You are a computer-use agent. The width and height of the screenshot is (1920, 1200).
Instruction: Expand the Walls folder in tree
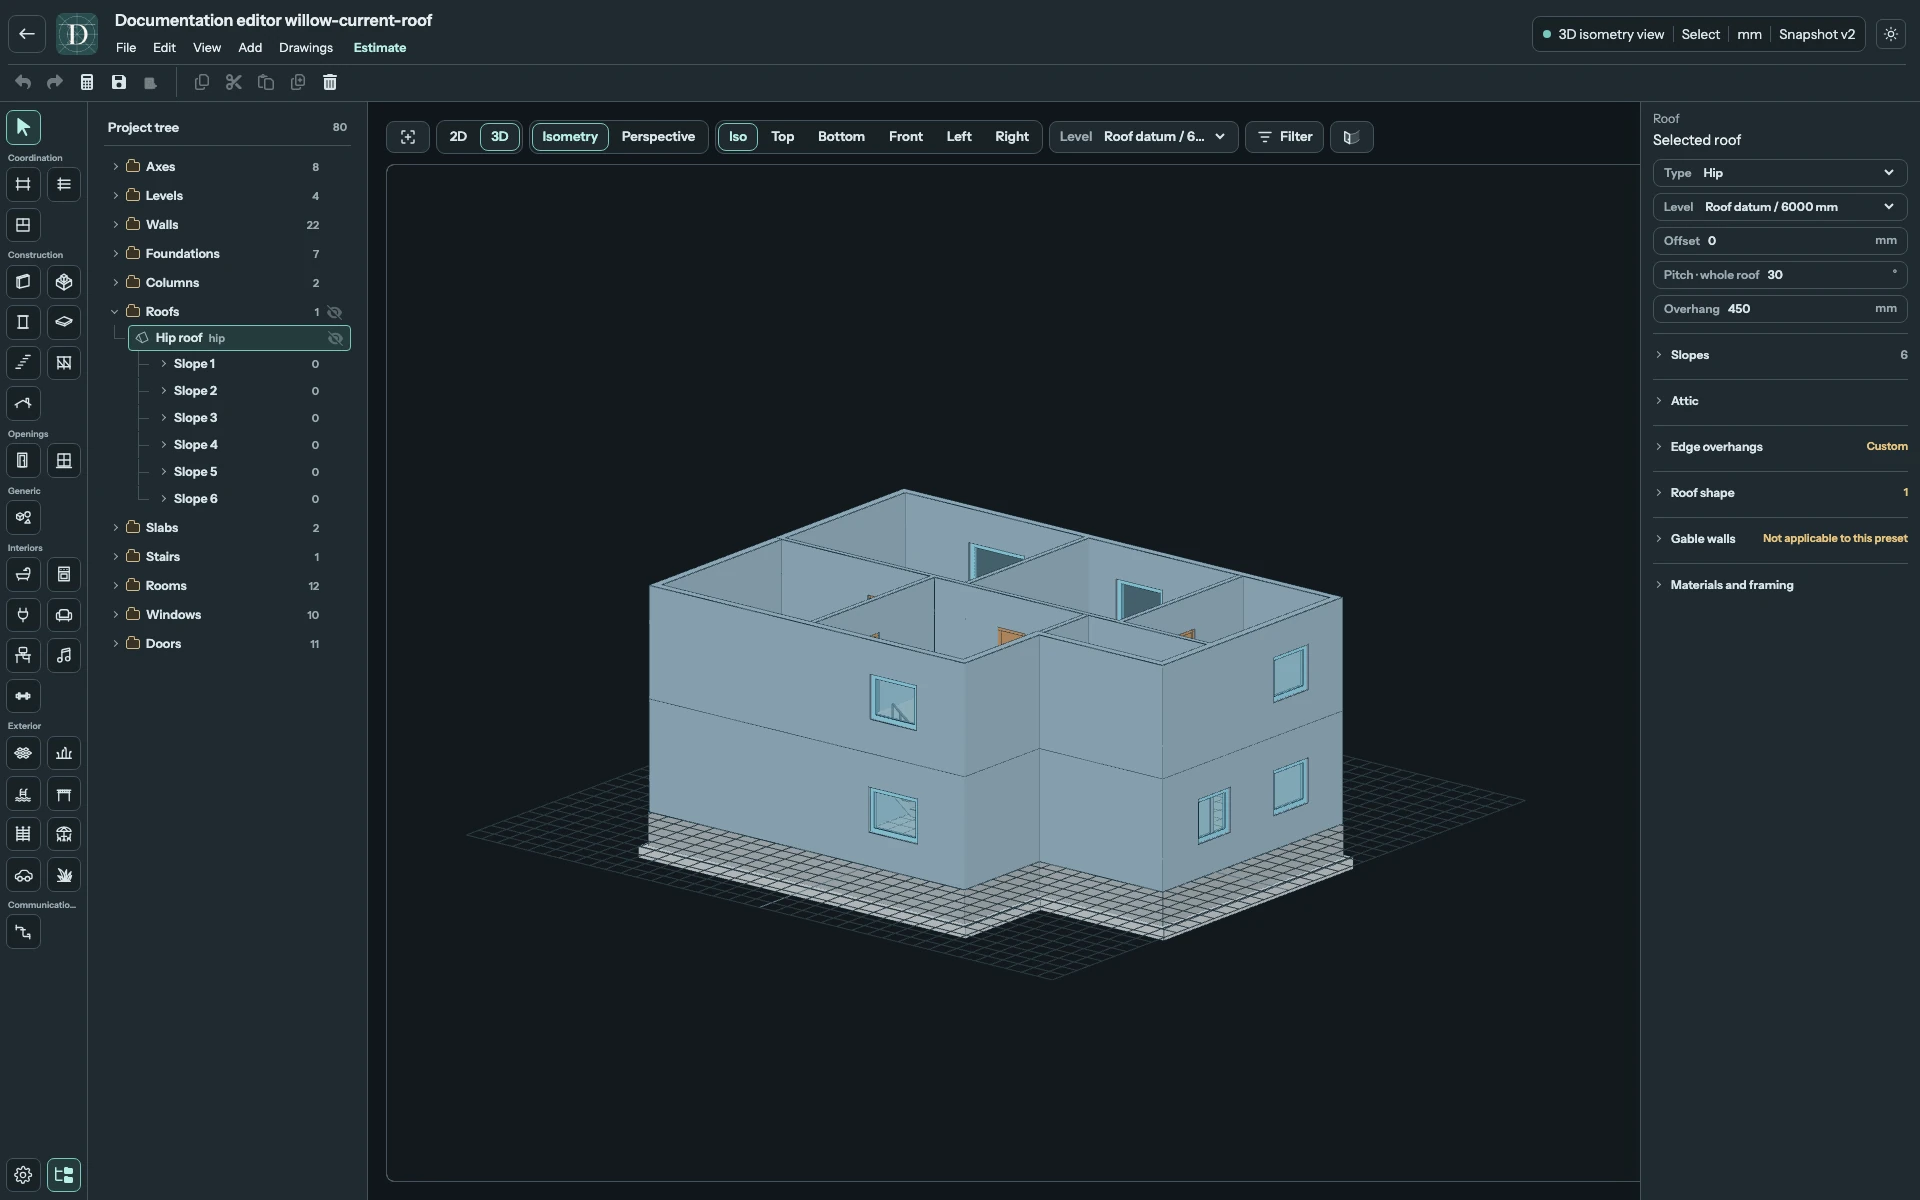115,225
